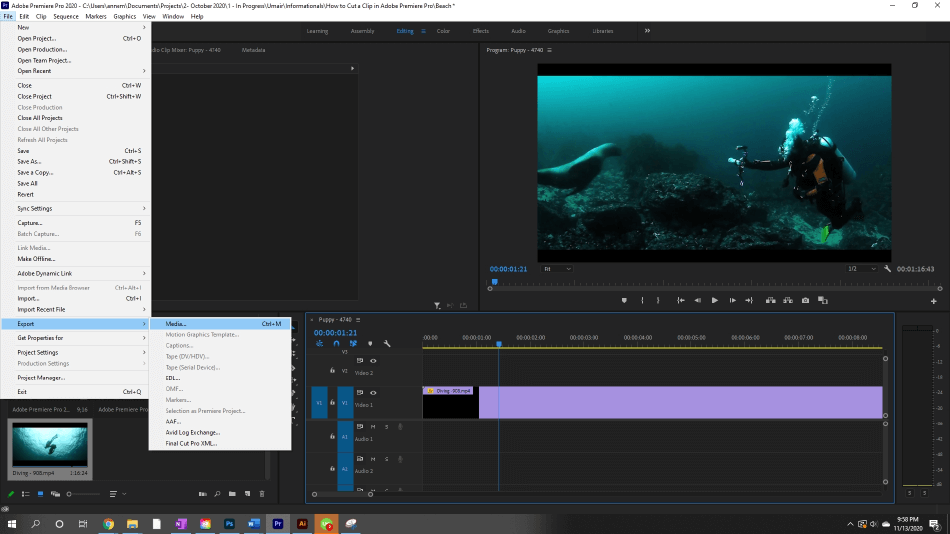
Task: Click the Clear trash icon in Project panel
Action: (262, 494)
